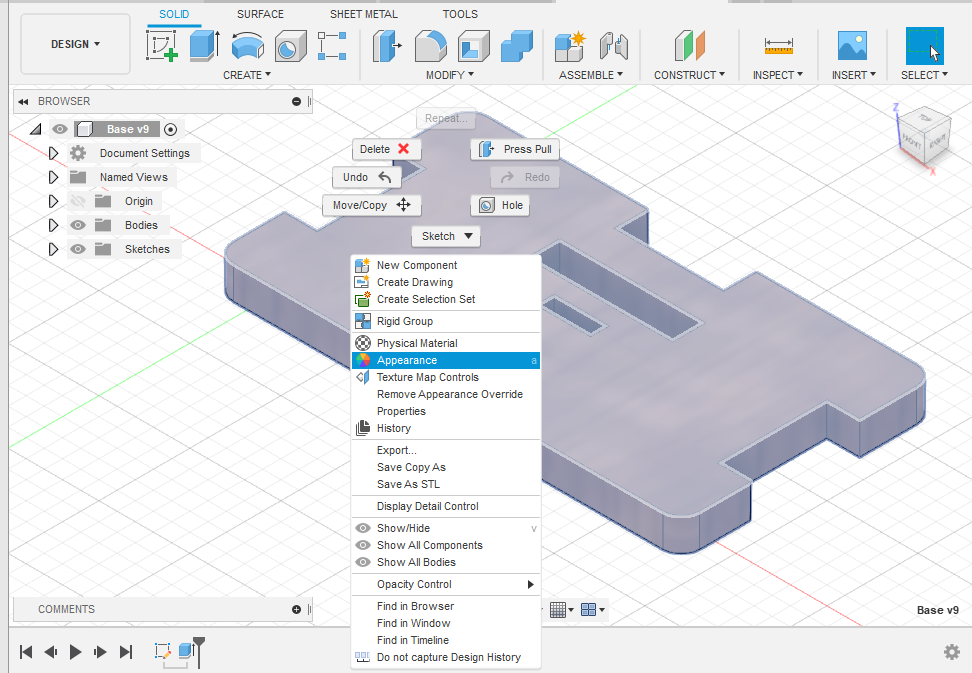972x673 pixels.
Task: Select the New Component toolbar icon
Action: pyautogui.click(x=570, y=46)
